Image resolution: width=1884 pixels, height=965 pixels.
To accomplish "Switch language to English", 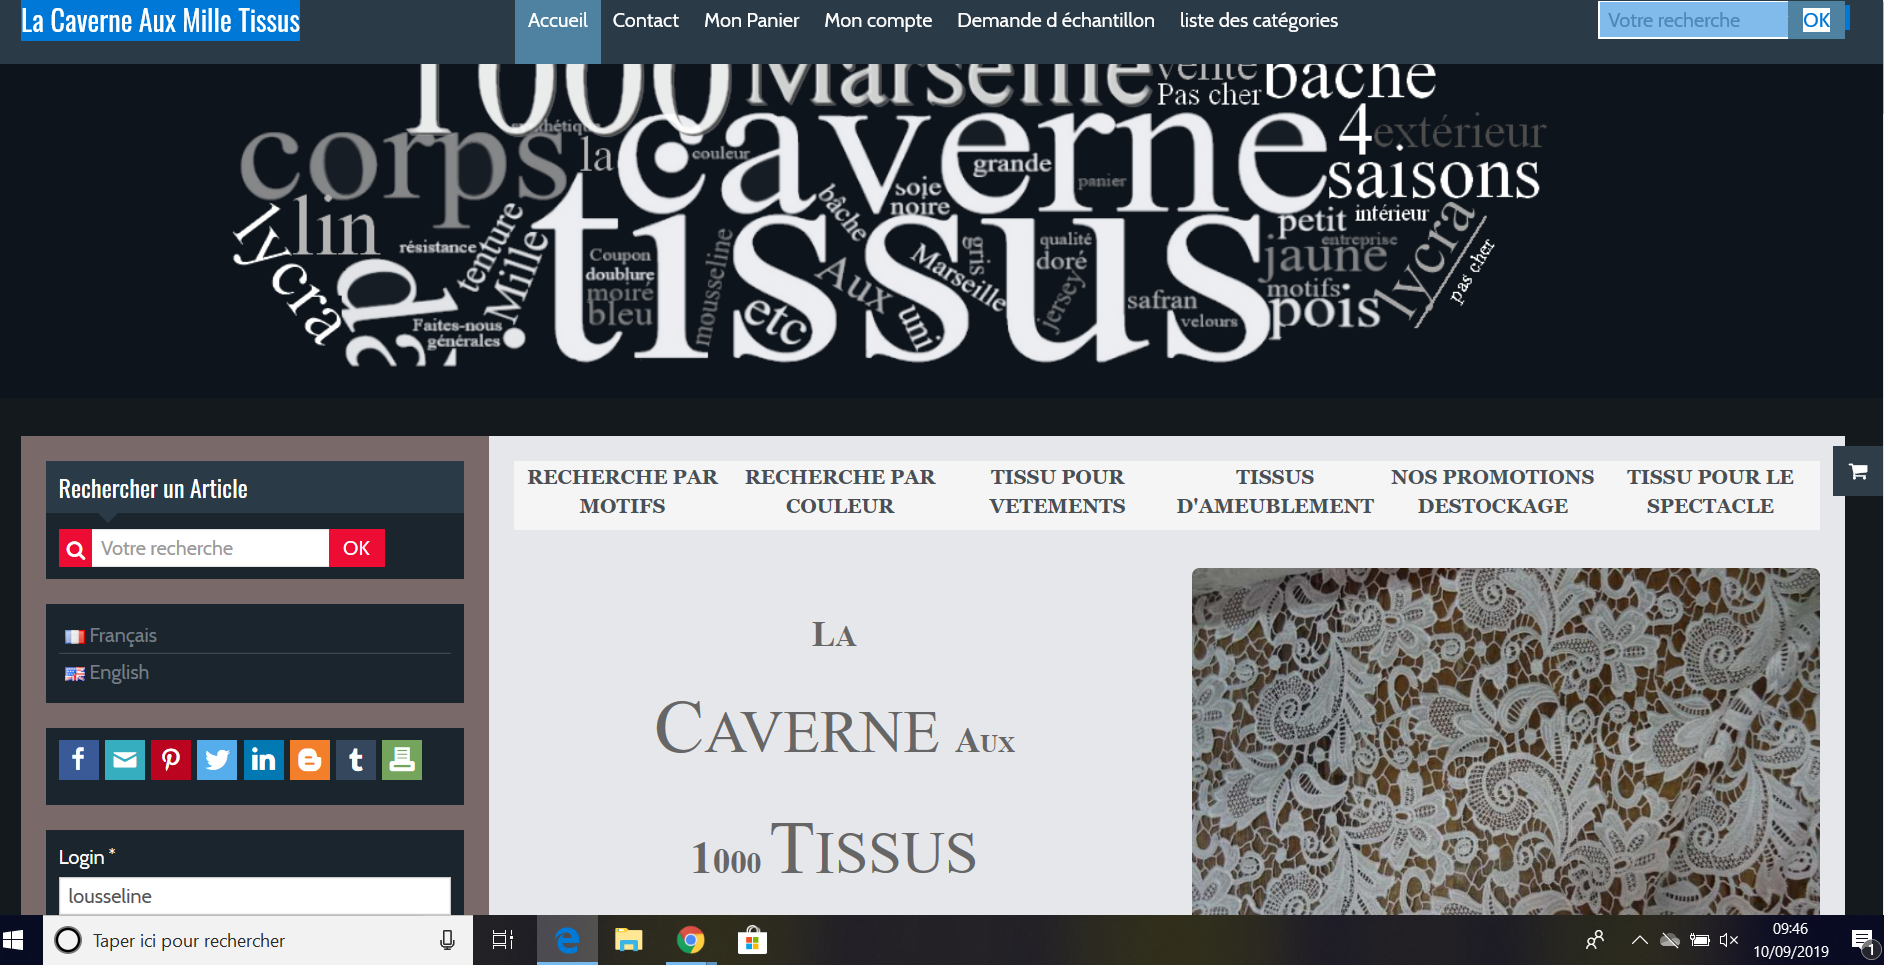I will point(119,673).
